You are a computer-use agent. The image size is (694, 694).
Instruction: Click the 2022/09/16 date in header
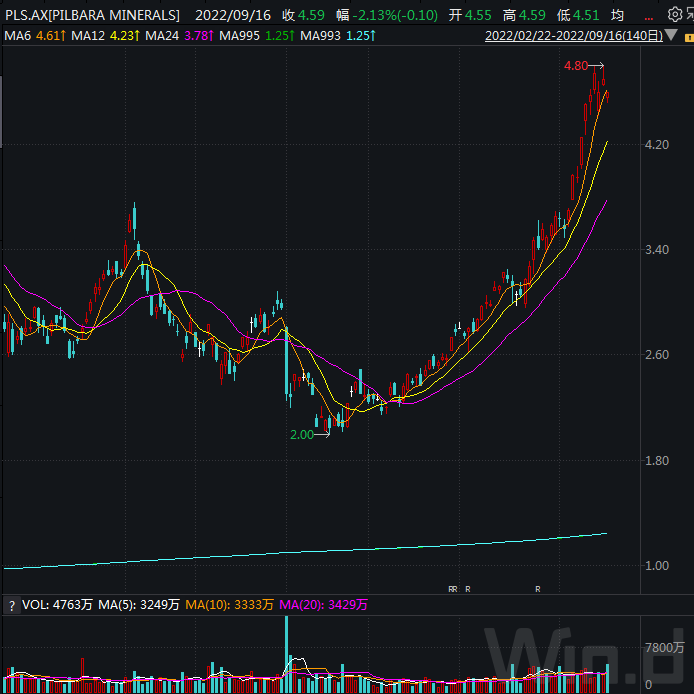click(x=233, y=15)
